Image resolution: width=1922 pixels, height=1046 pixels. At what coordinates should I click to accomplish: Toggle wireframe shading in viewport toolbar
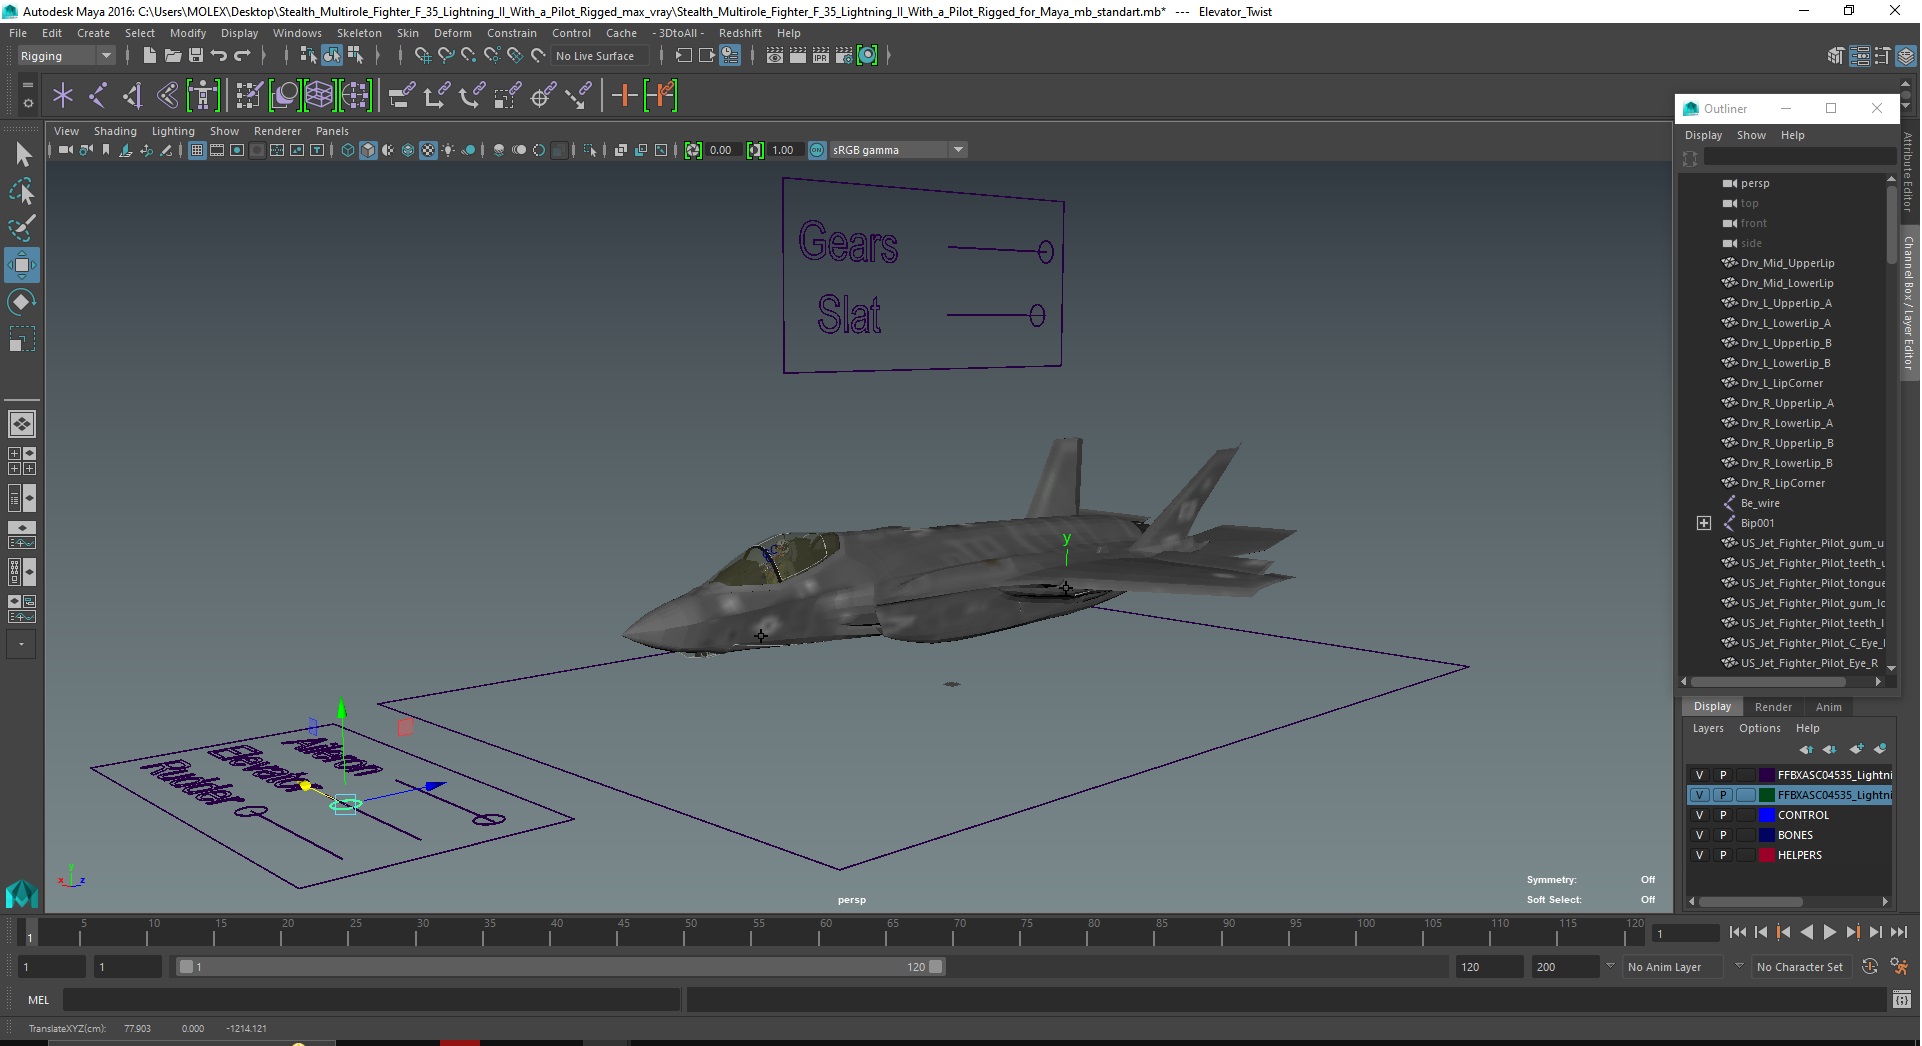point(347,150)
